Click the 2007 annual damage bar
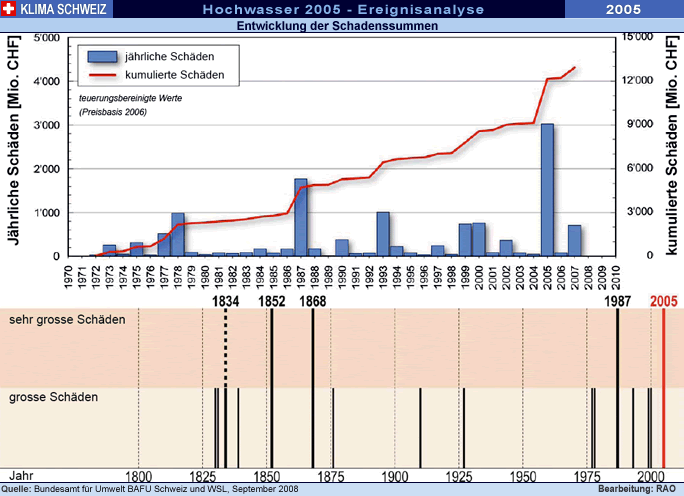Image resolution: width=684 pixels, height=496 pixels. pos(574,240)
